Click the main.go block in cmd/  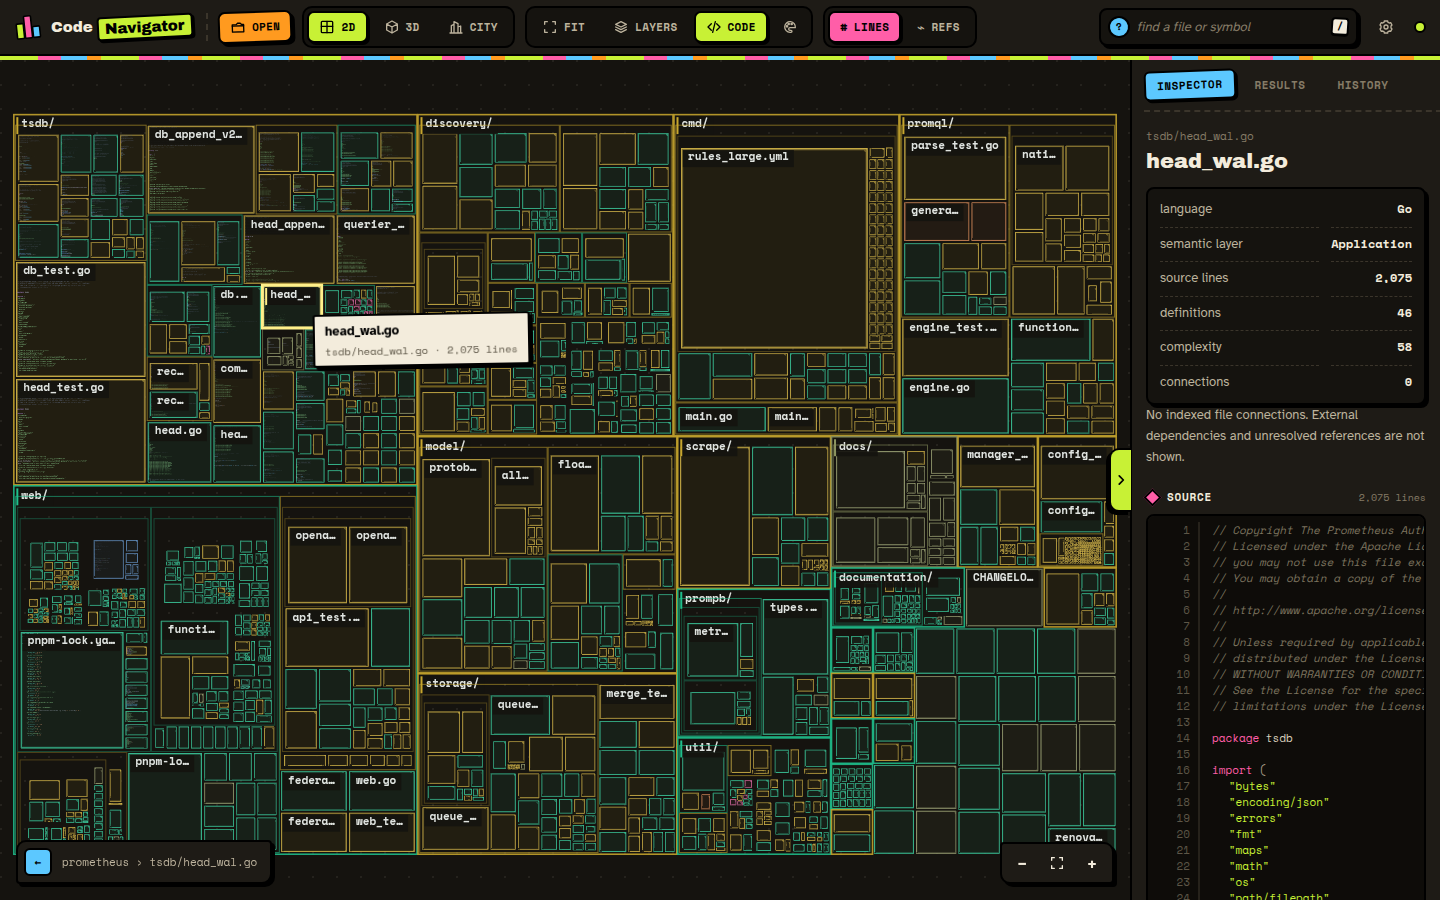pyautogui.click(x=722, y=417)
